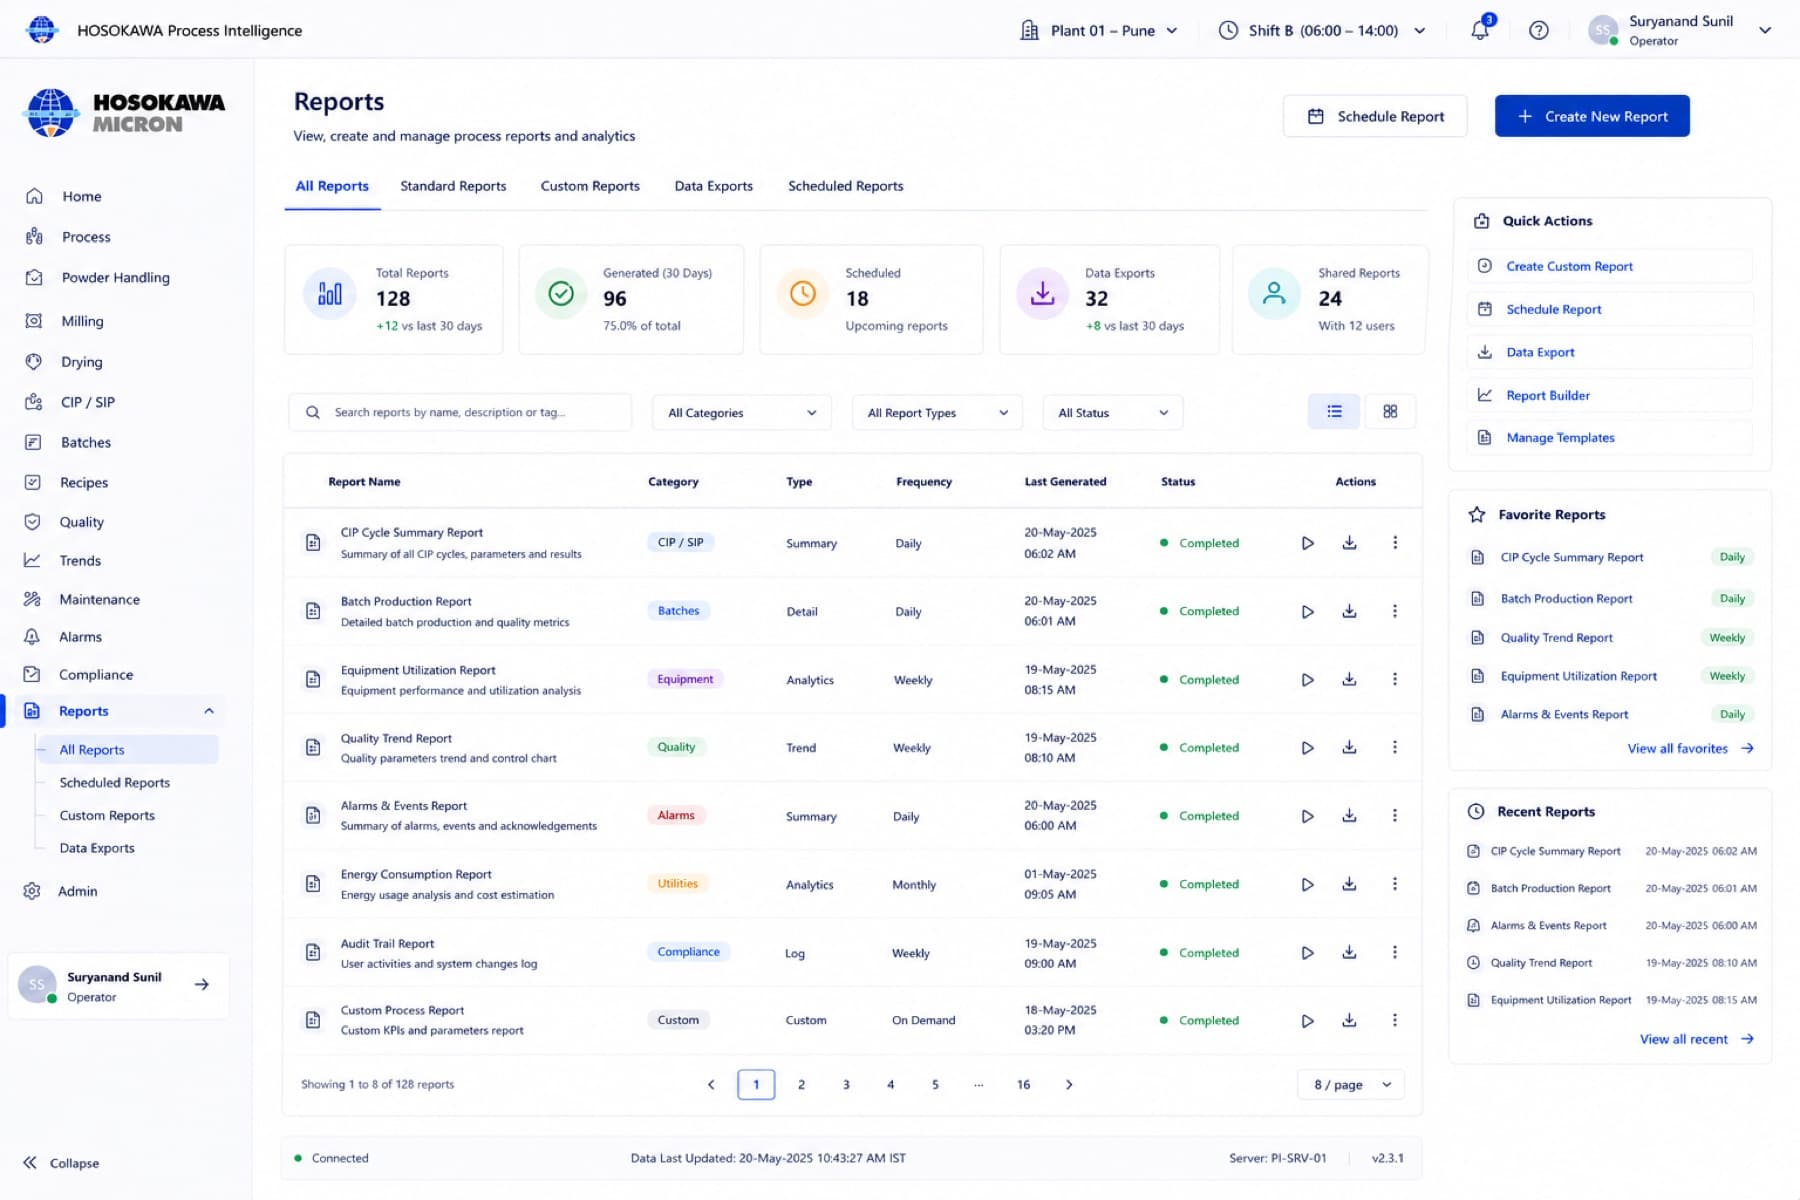Open the help question mark icon

[1539, 31]
